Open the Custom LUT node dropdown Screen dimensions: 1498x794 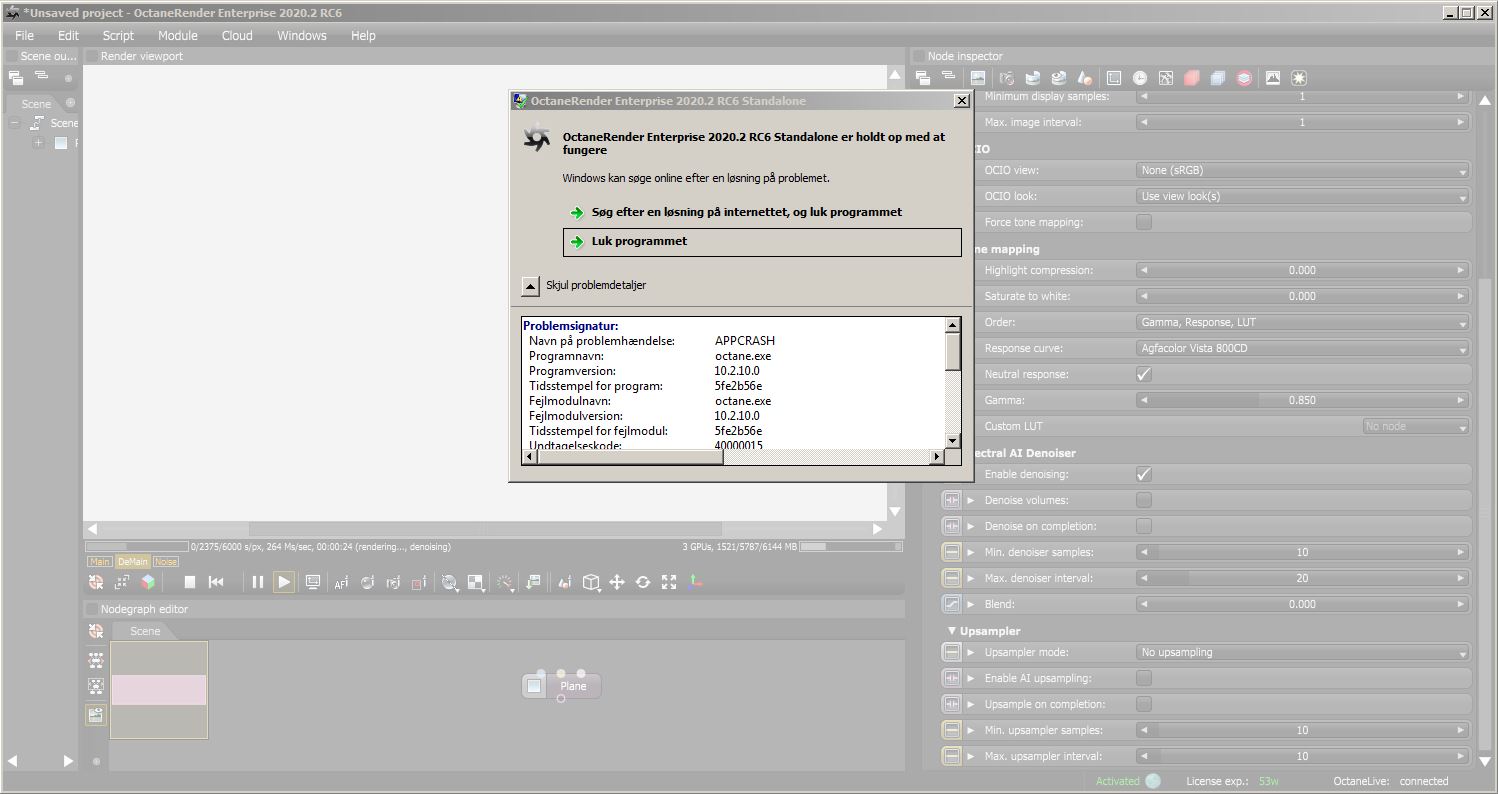point(1416,426)
